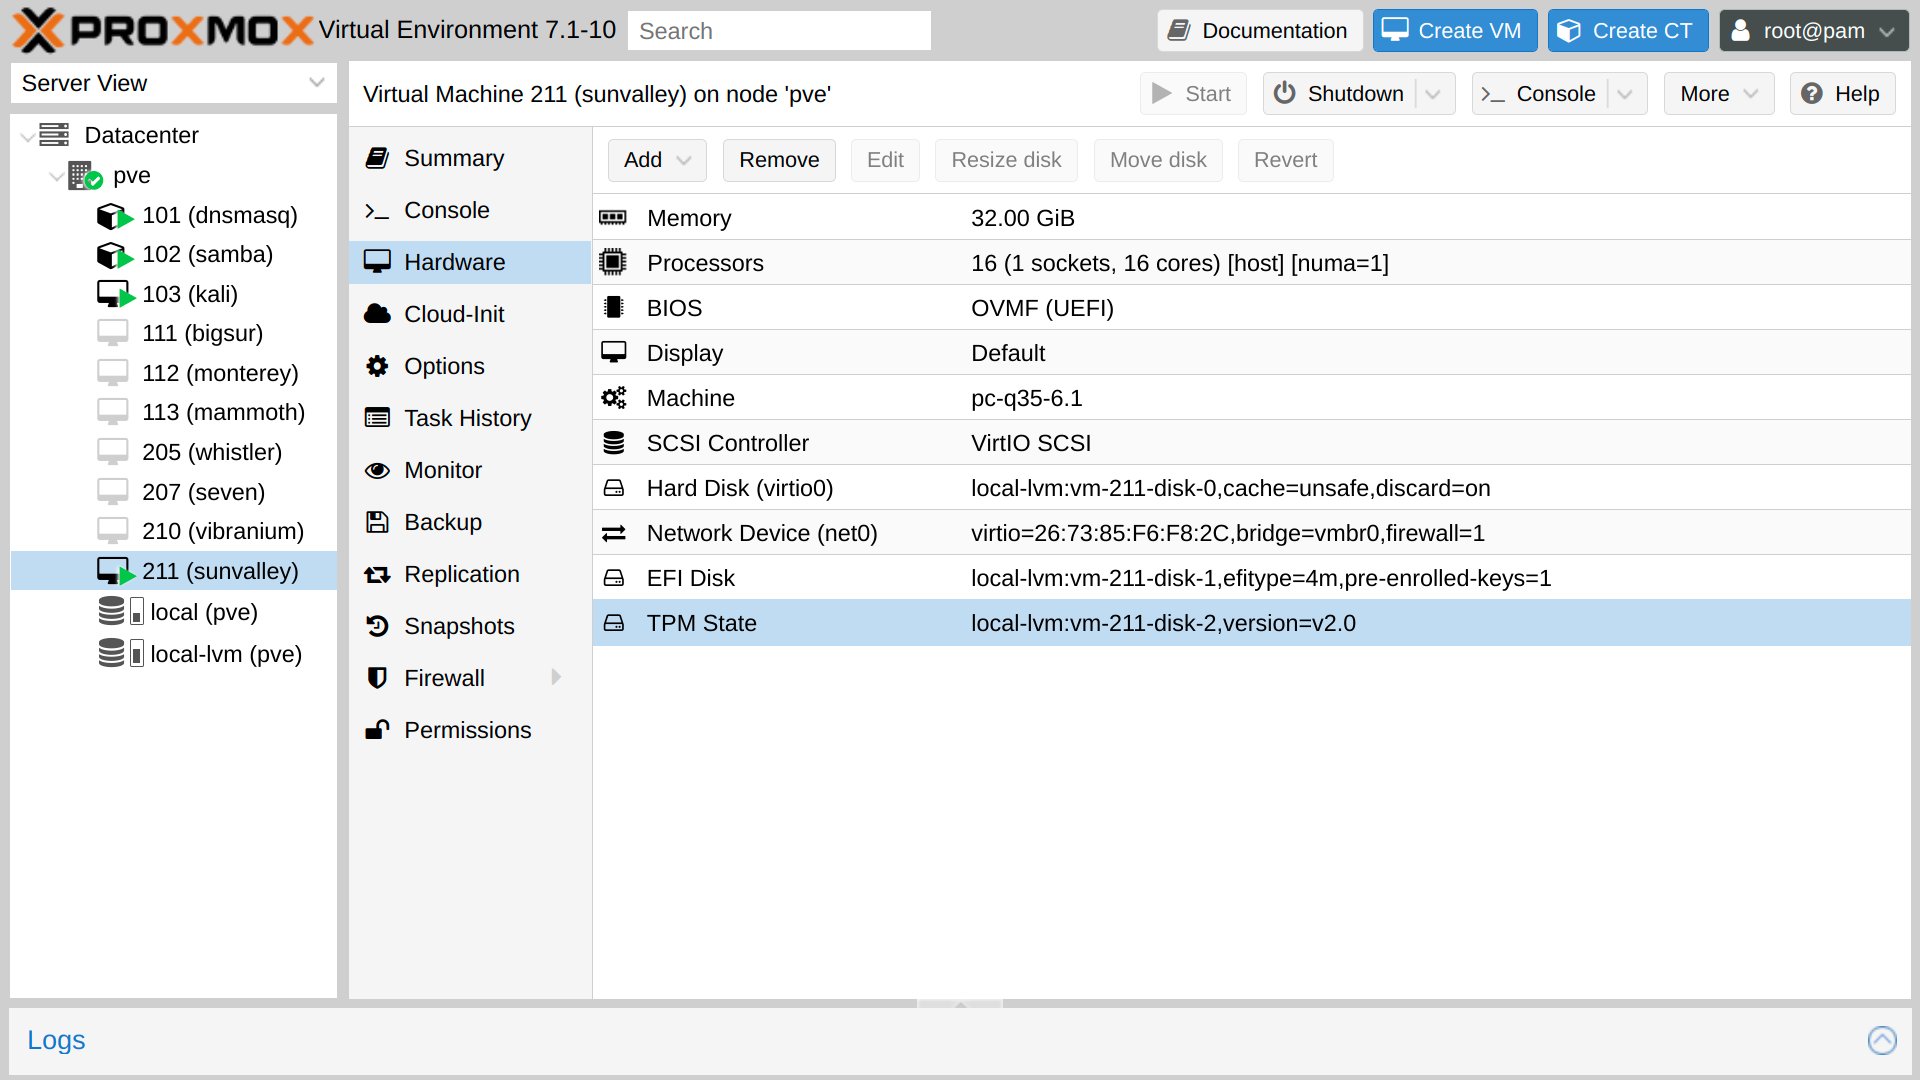1920x1080 pixels.
Task: Expand the Logs panel with circle arrow
Action: 1882,1040
